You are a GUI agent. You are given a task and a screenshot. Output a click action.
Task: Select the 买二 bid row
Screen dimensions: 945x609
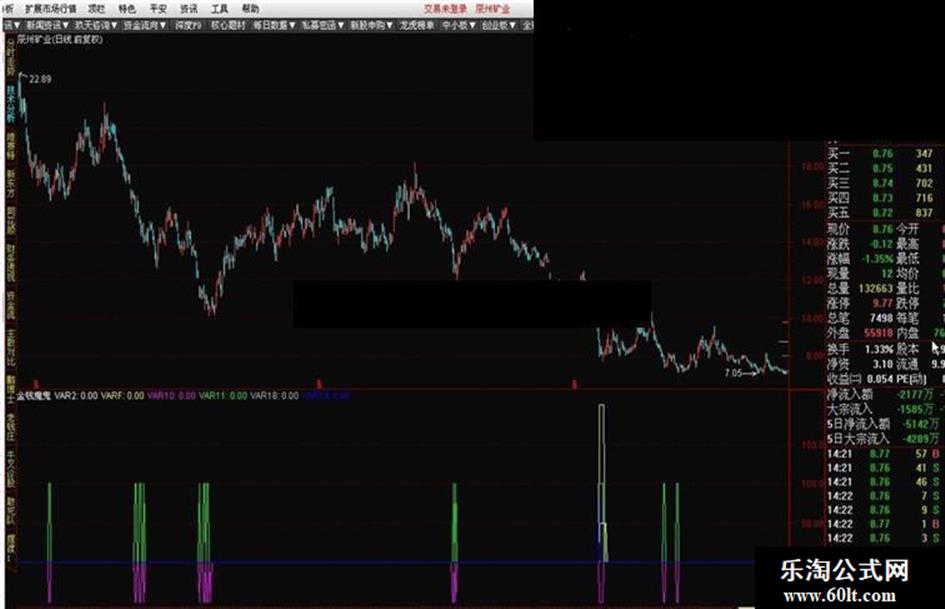[883, 168]
